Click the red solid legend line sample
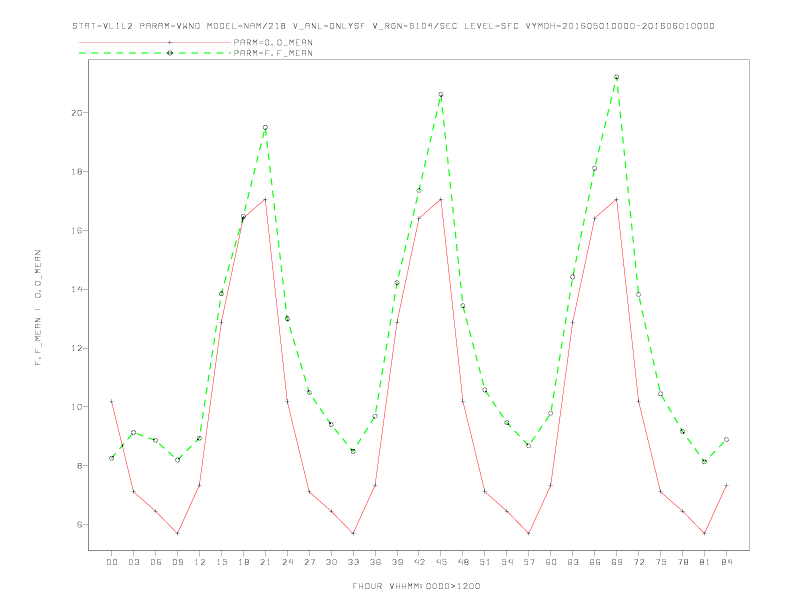 click(155, 42)
